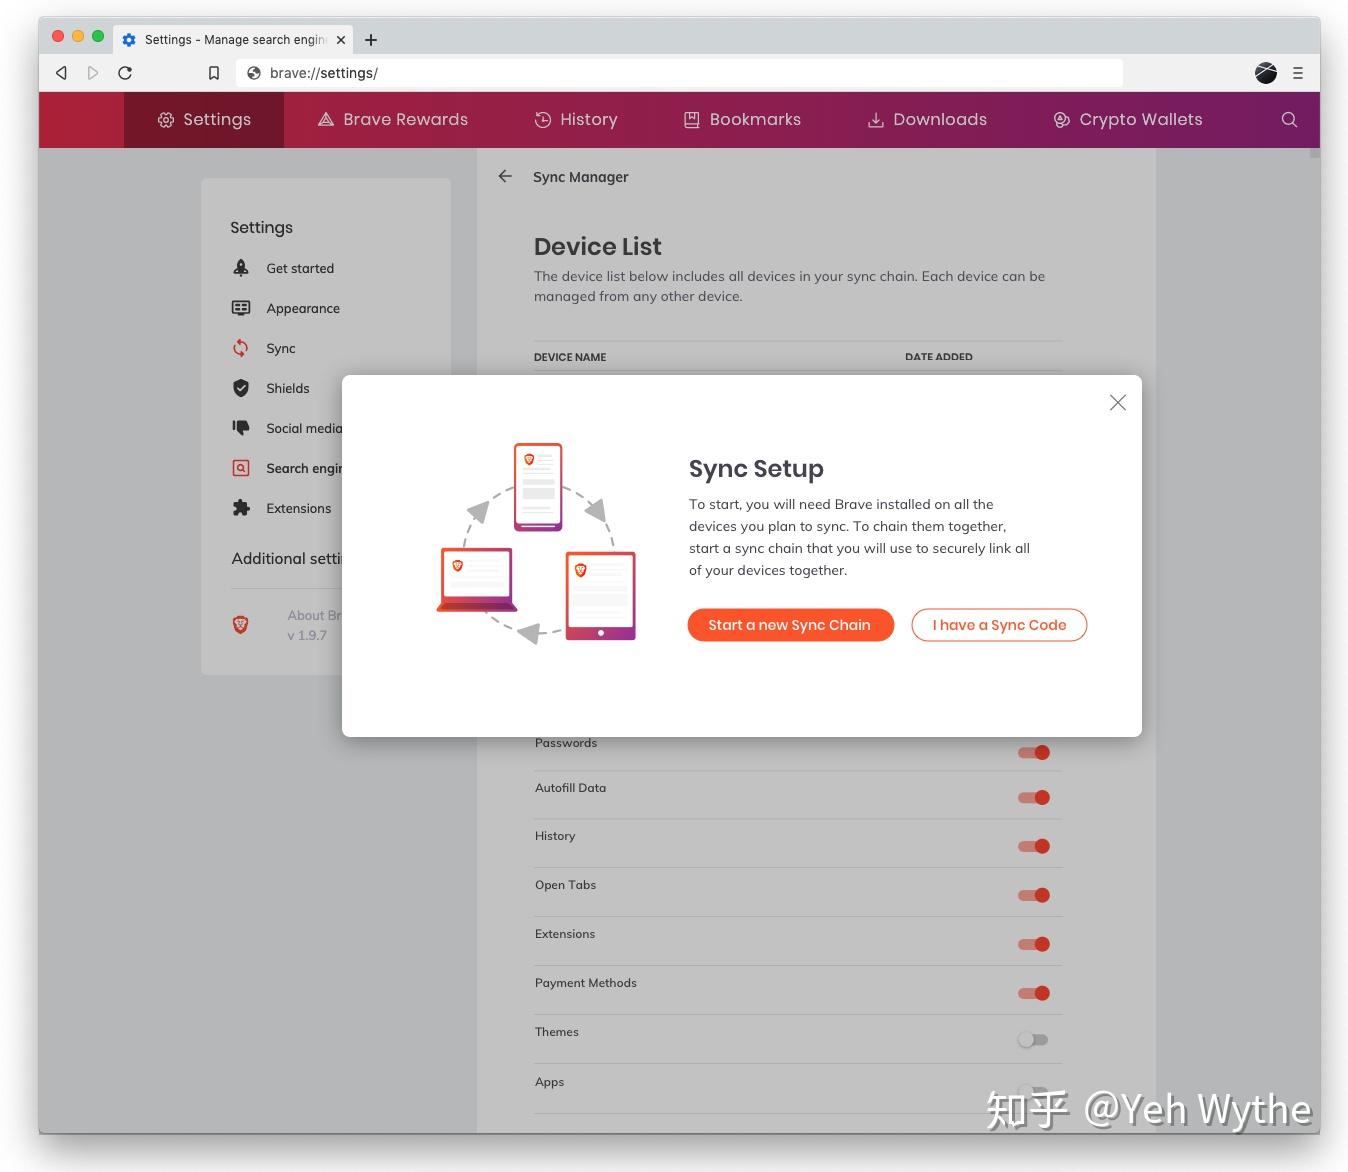Click the Brave lion logo in sidebar
Image resolution: width=1348 pixels, height=1172 pixels.
240,625
